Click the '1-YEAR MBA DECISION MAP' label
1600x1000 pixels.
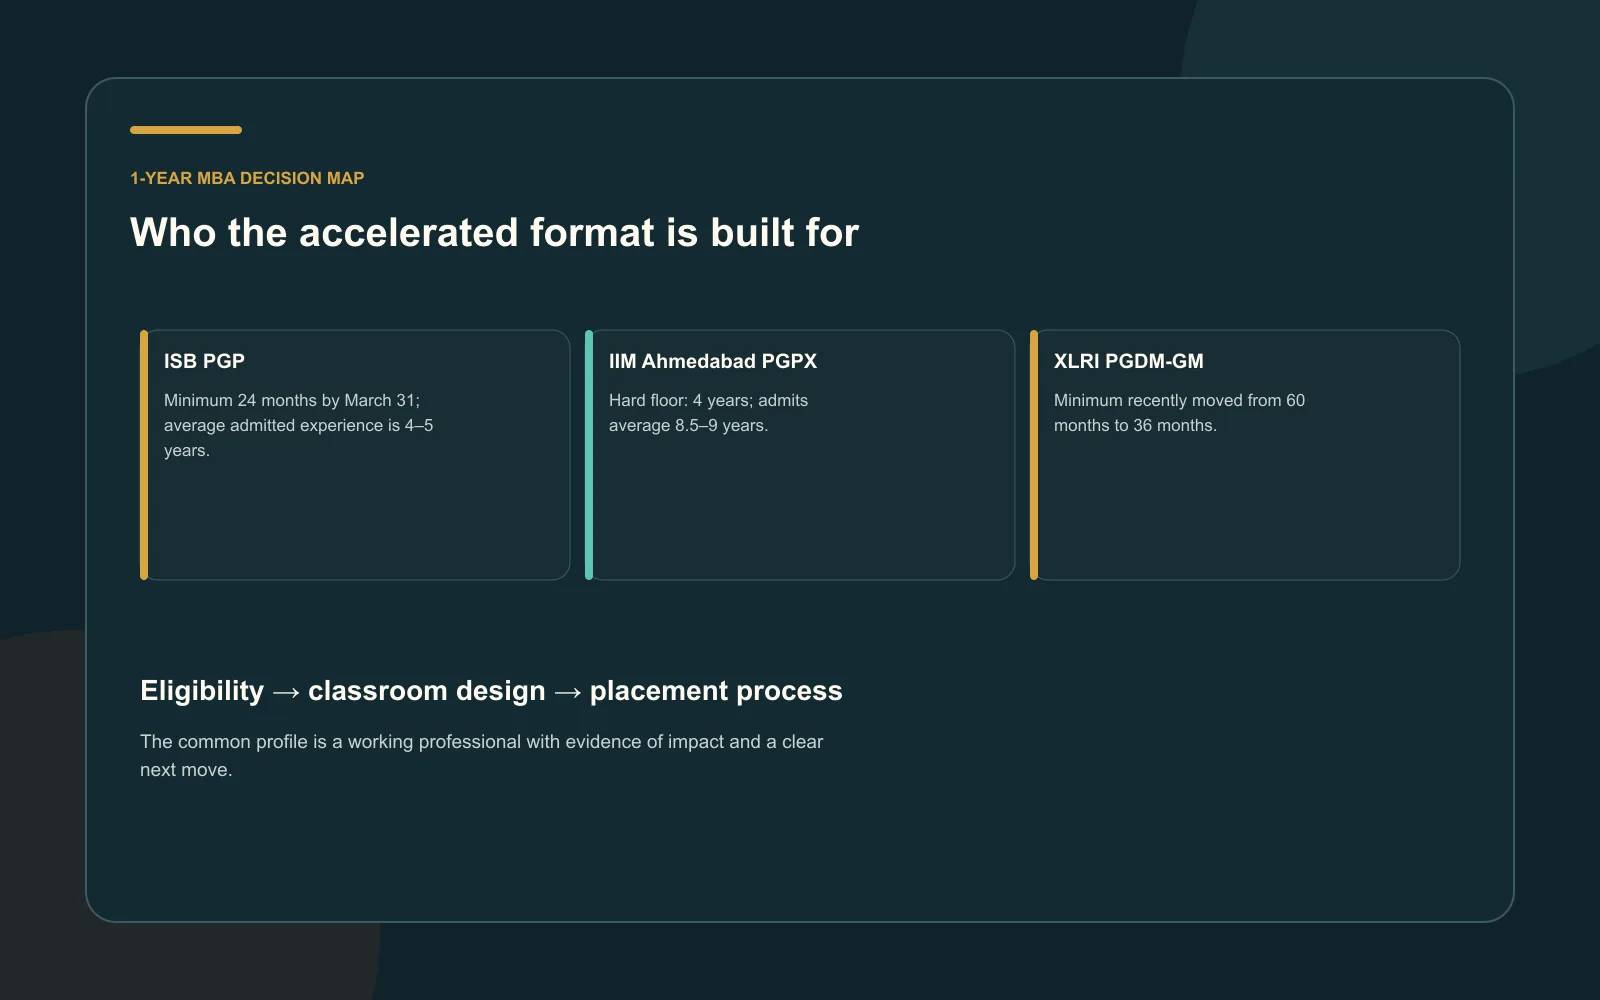[x=247, y=178]
